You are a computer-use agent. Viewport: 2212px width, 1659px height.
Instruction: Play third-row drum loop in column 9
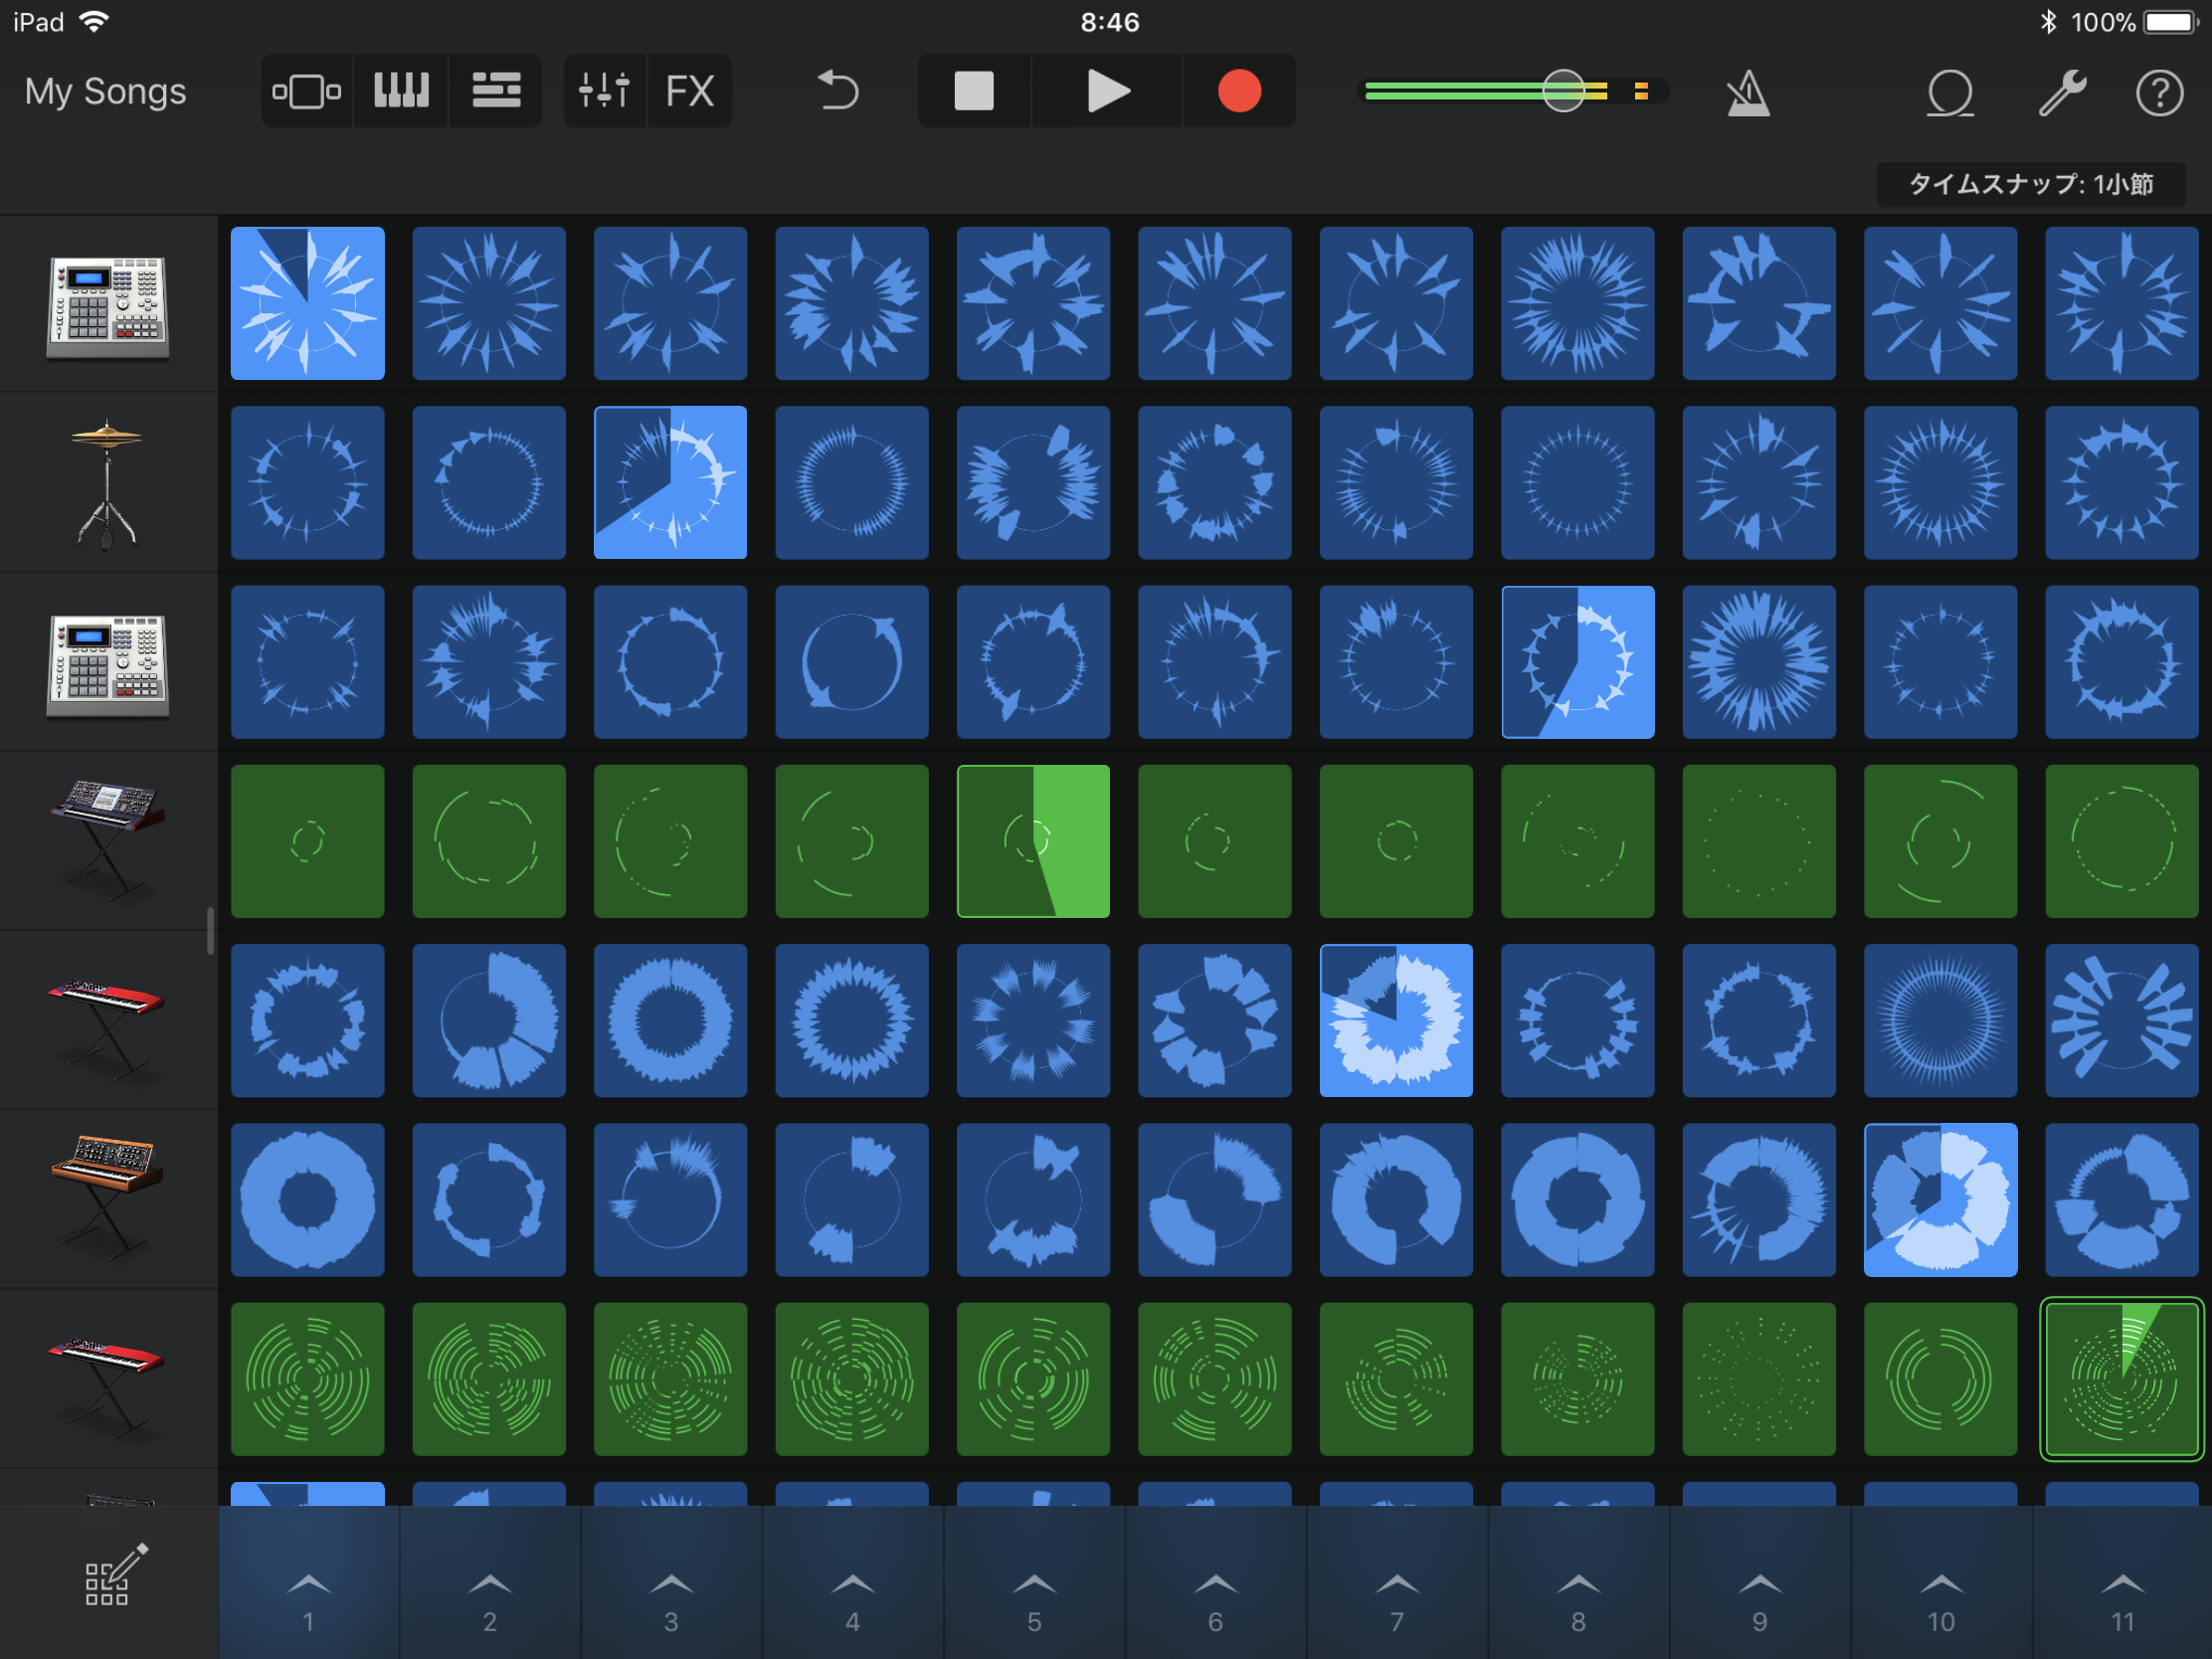(1760, 662)
